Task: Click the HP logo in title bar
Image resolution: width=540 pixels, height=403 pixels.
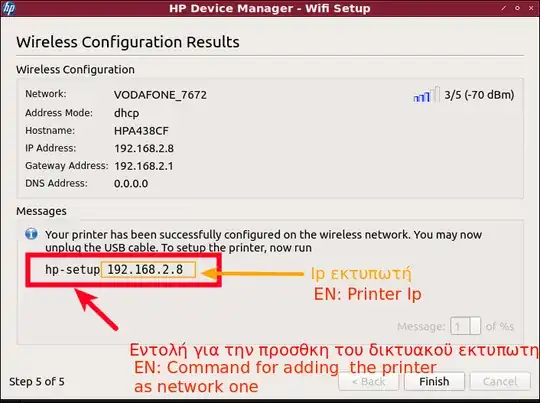Action: (x=8, y=8)
